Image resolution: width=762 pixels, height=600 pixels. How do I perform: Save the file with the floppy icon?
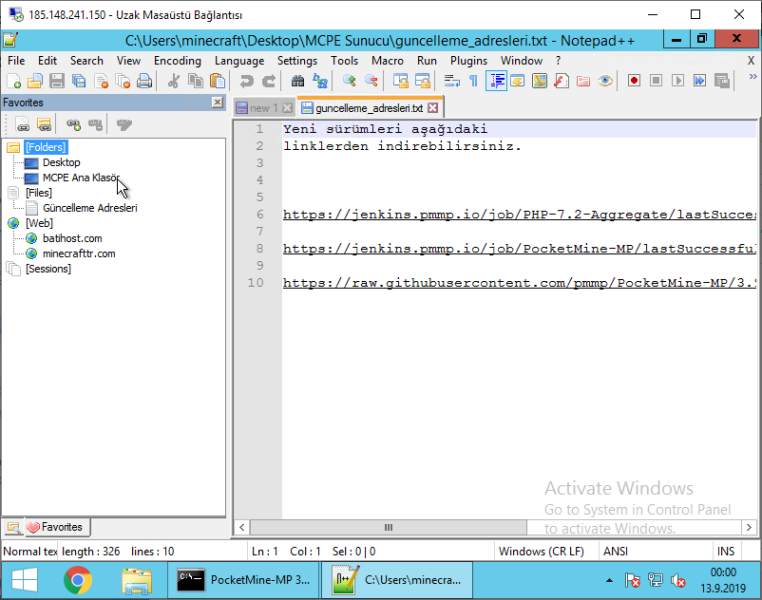pyautogui.click(x=57, y=81)
